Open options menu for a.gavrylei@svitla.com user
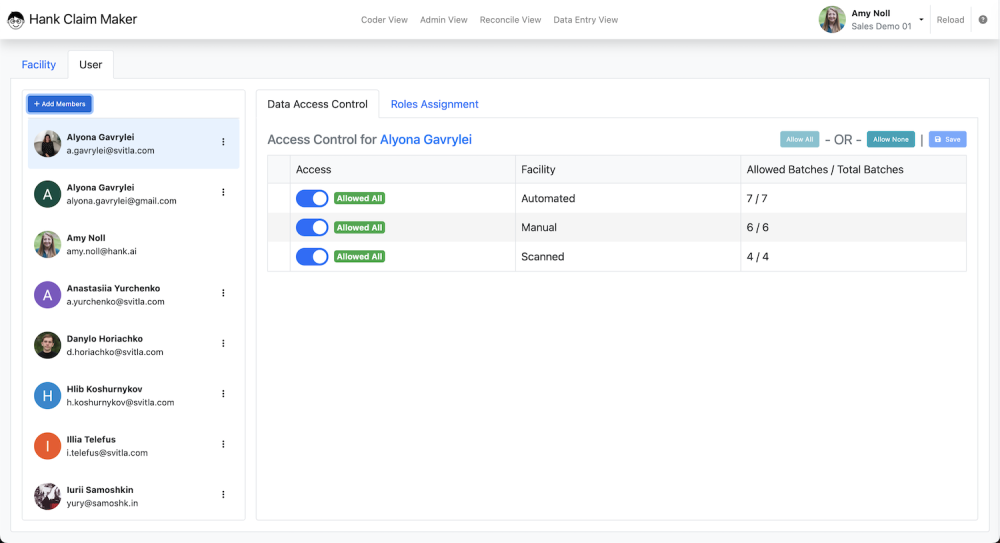The width and height of the screenshot is (1000, 543). click(x=223, y=142)
